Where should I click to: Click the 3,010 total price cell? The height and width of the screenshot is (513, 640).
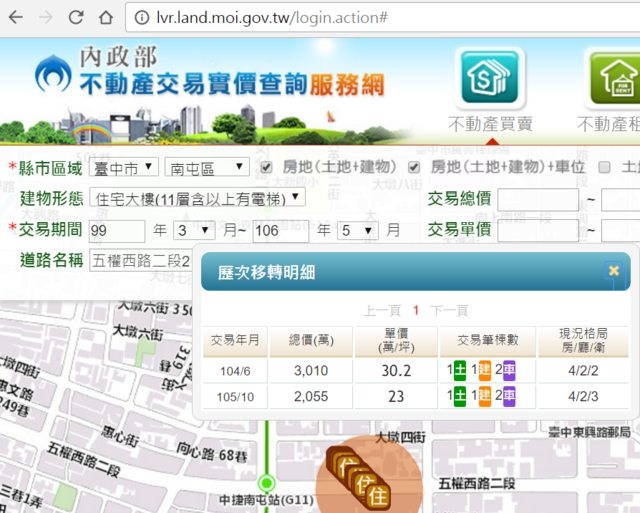[311, 371]
